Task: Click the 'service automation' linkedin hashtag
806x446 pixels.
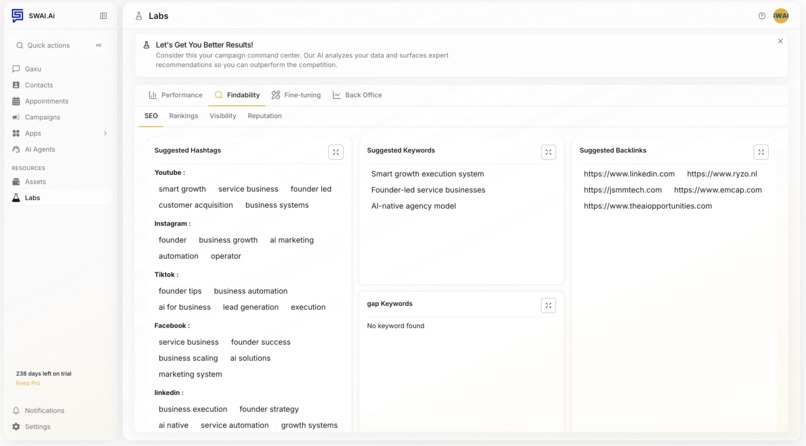Action: (234, 425)
